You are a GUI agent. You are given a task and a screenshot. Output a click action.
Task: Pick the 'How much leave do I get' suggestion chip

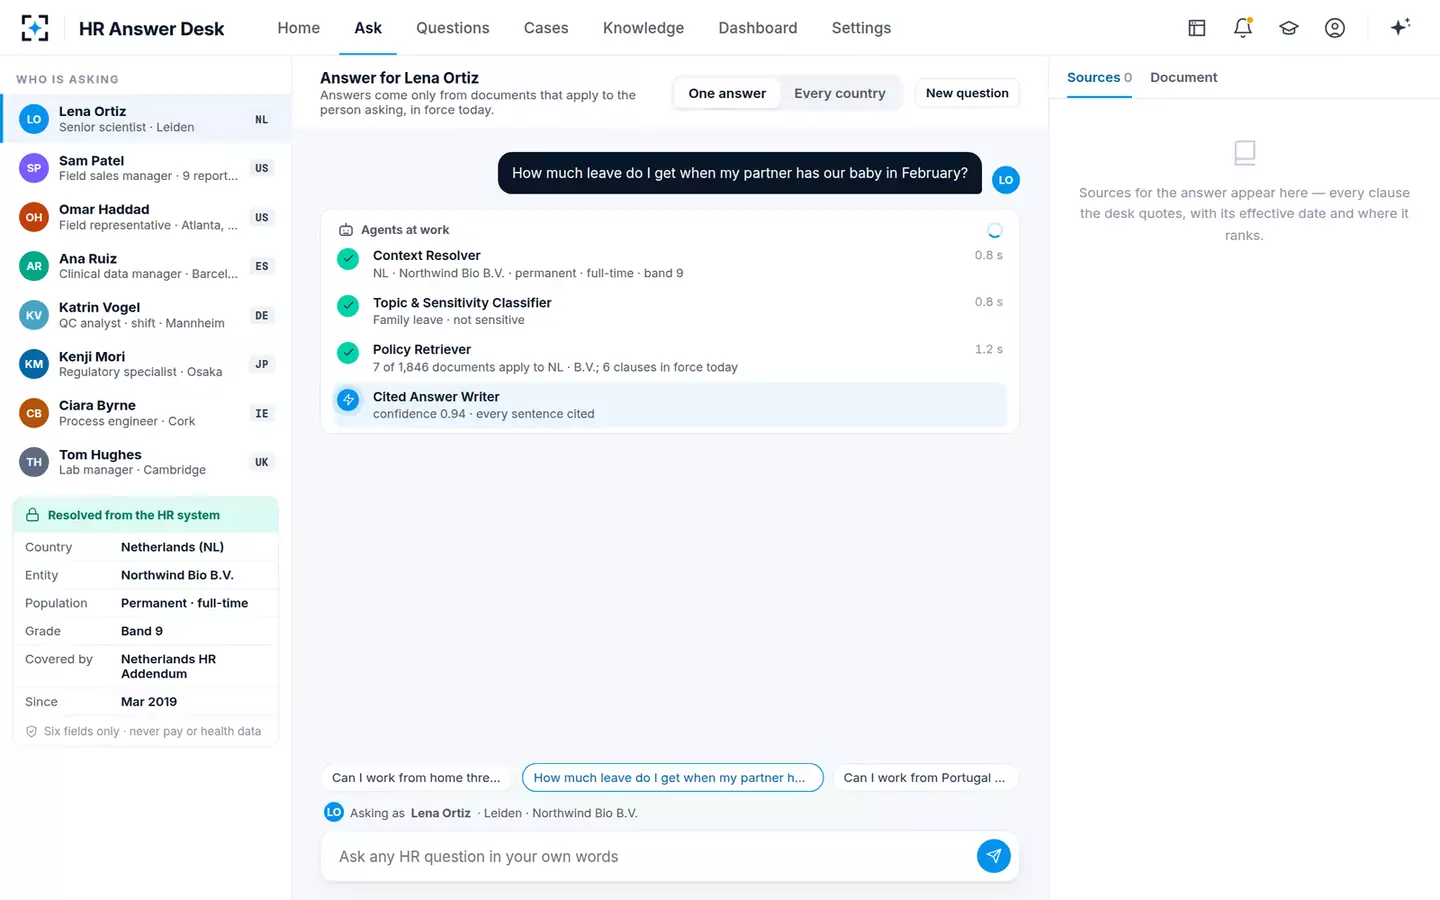pos(672,778)
